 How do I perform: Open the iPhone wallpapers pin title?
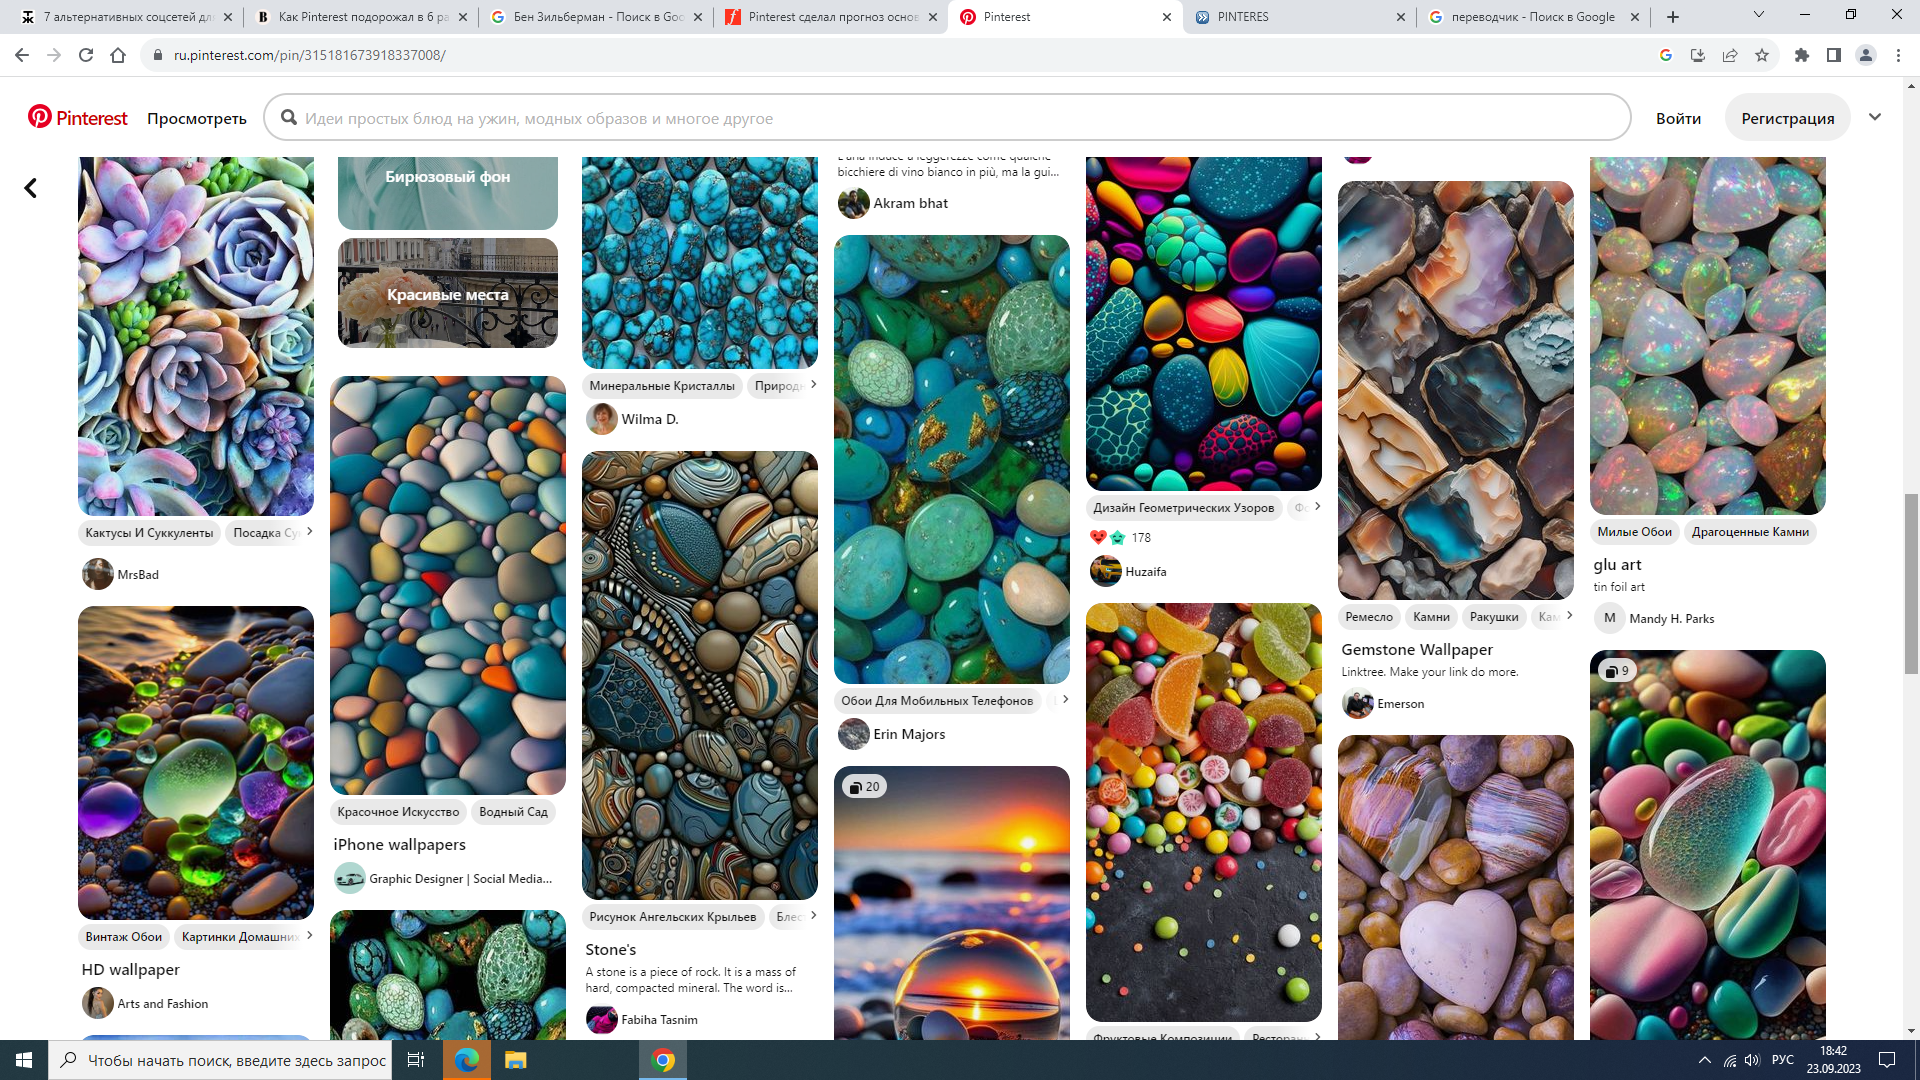pyautogui.click(x=400, y=845)
